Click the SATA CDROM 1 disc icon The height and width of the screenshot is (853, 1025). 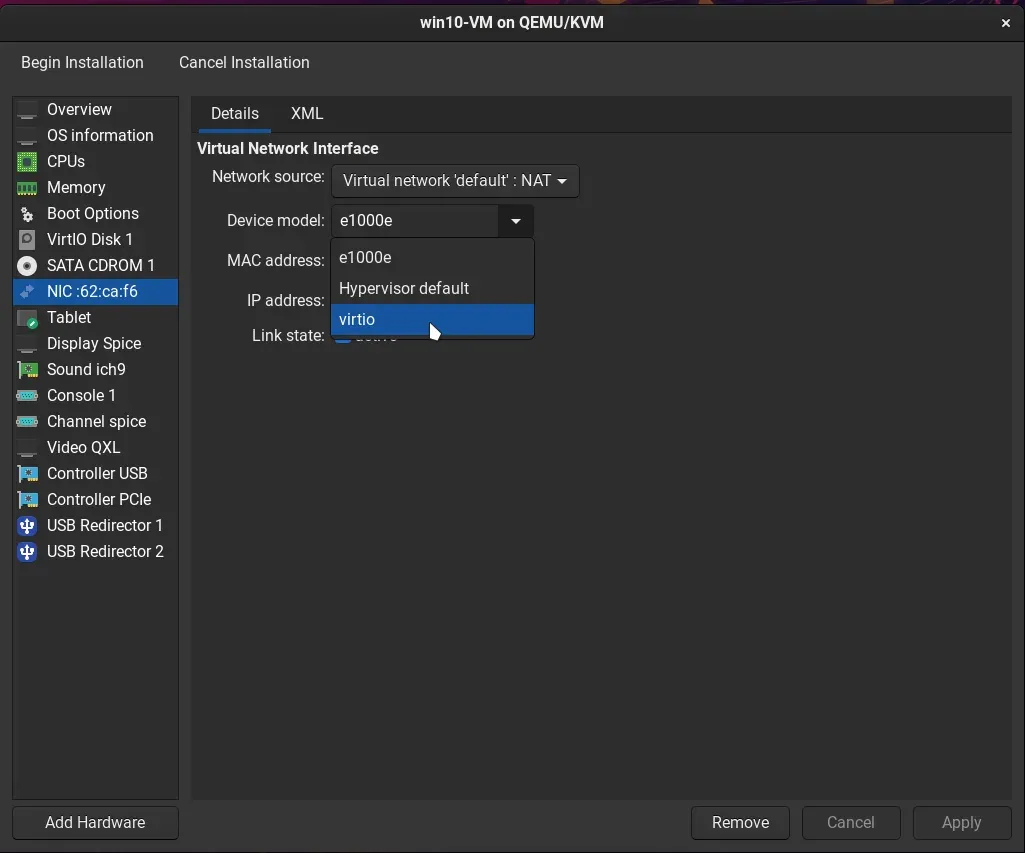[x=27, y=265]
